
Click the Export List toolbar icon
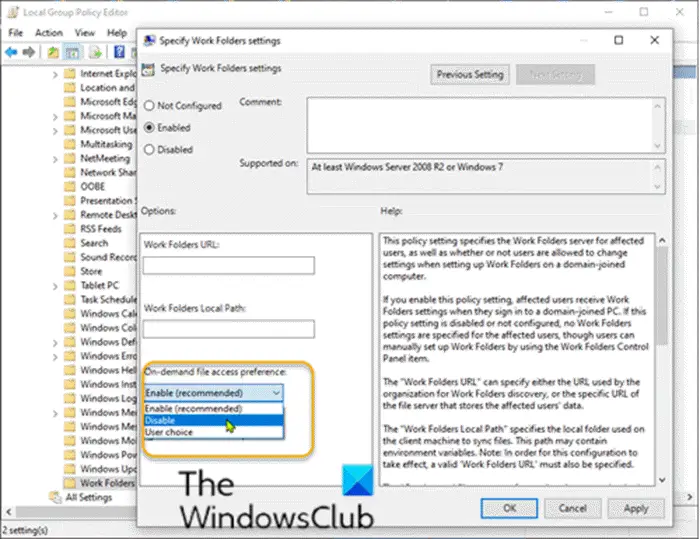95,53
